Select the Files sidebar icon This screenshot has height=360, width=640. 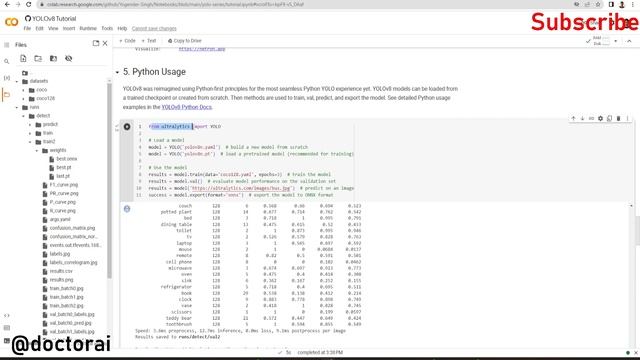[7, 95]
